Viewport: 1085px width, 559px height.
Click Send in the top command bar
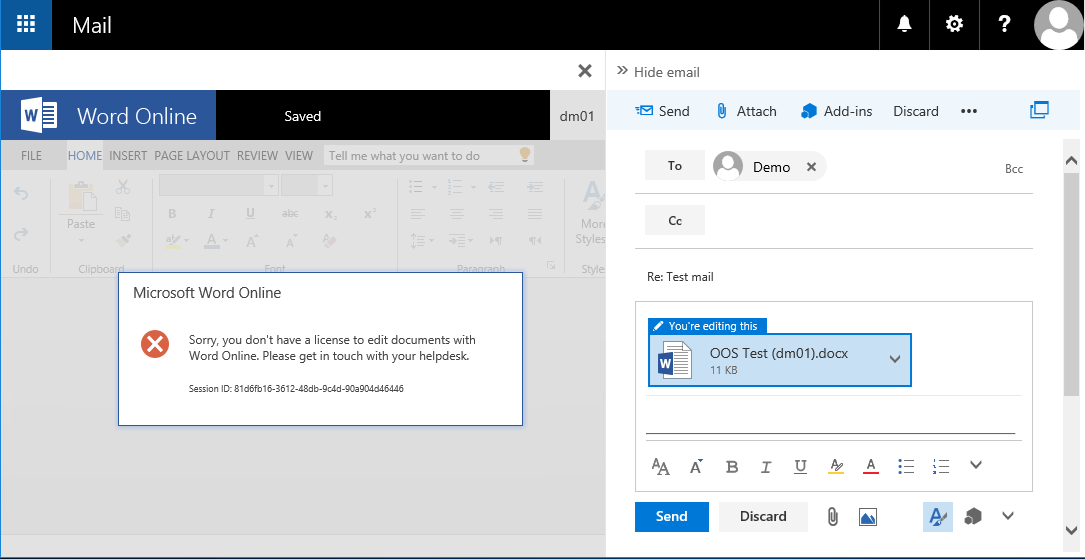[x=662, y=111]
